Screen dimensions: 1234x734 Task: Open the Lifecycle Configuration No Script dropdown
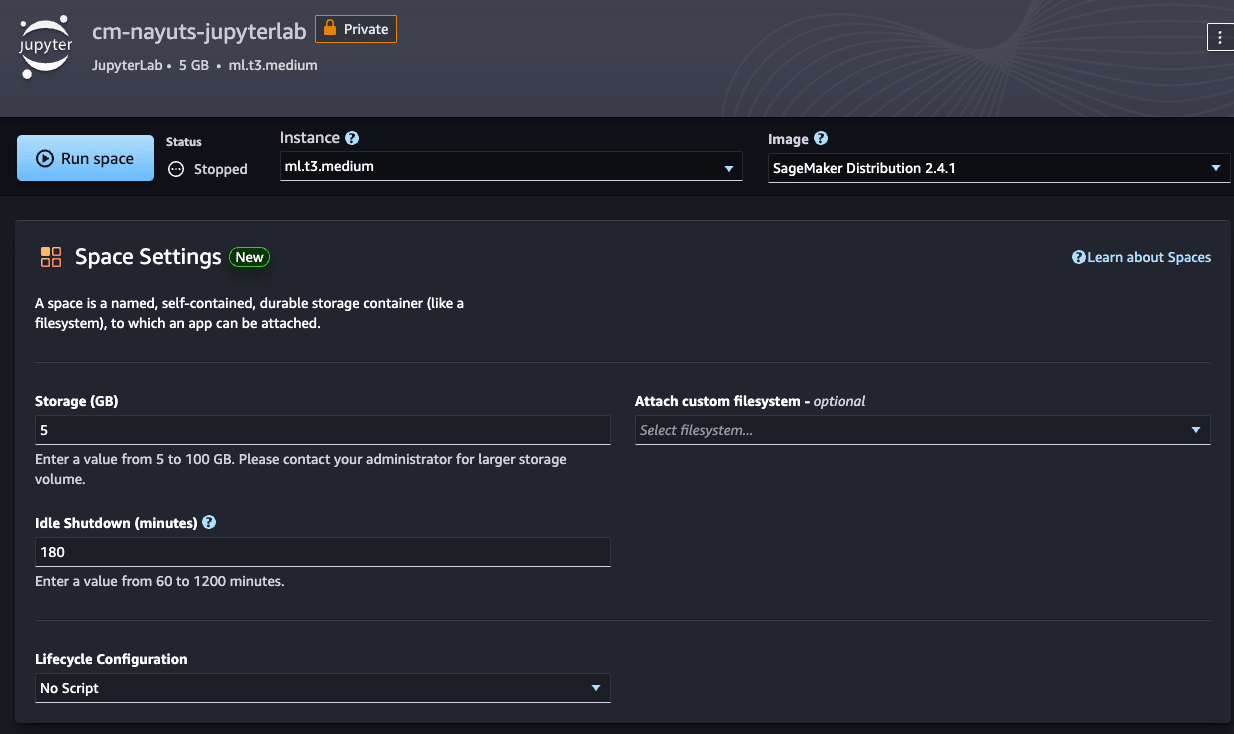coord(322,688)
